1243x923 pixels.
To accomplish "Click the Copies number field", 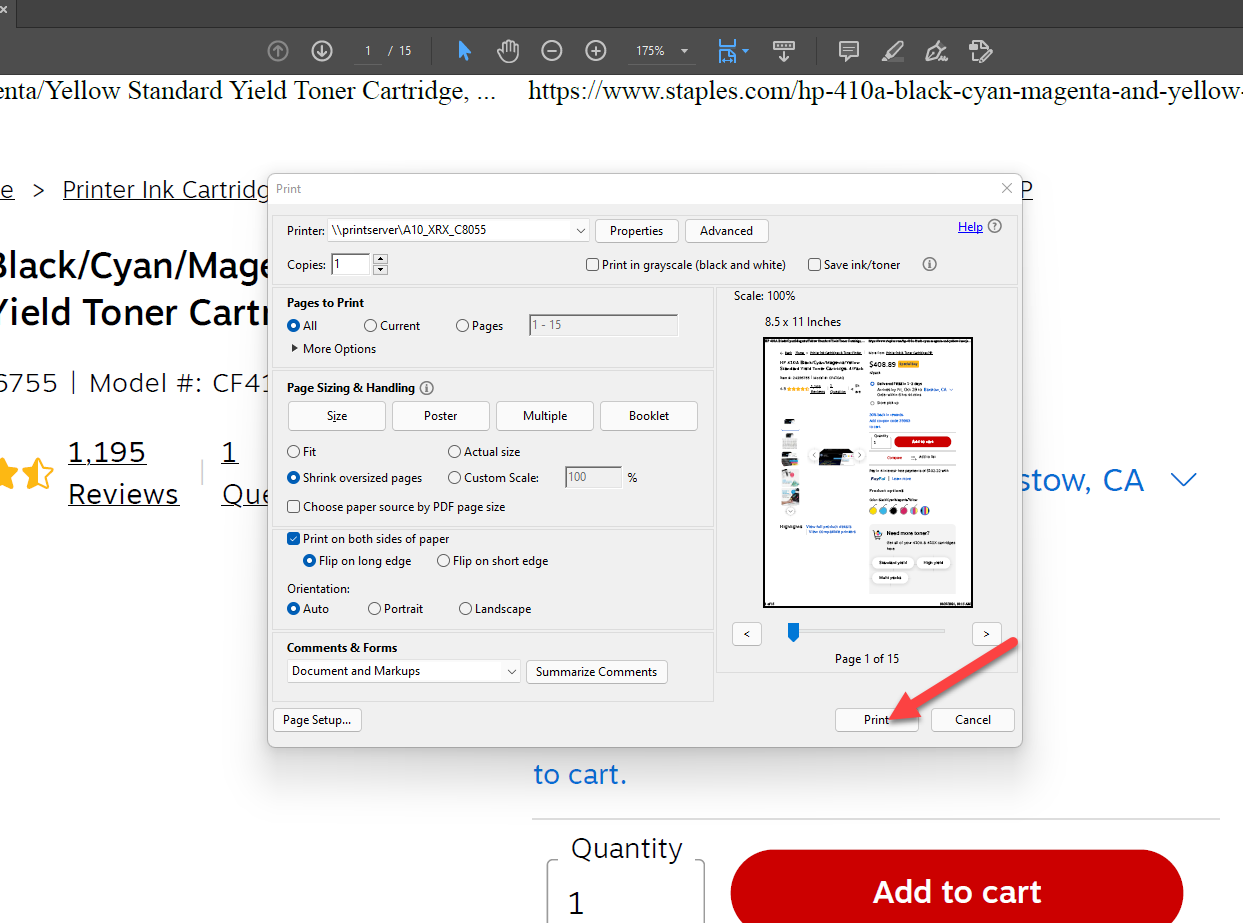I will pos(351,265).
